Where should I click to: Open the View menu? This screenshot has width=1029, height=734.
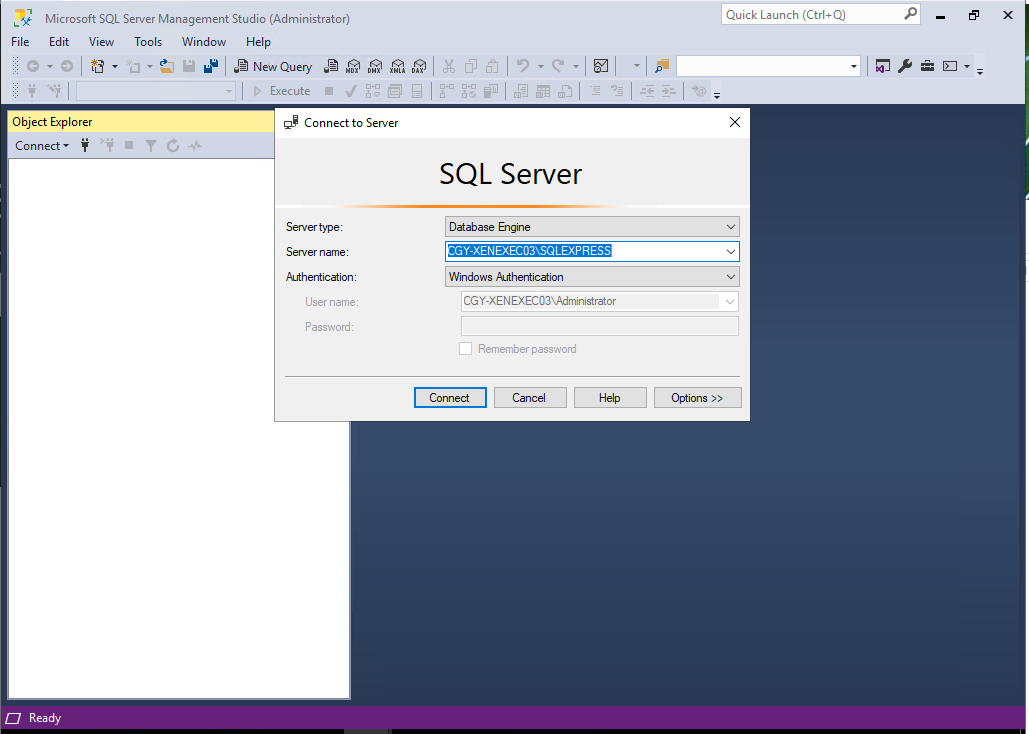tap(101, 42)
